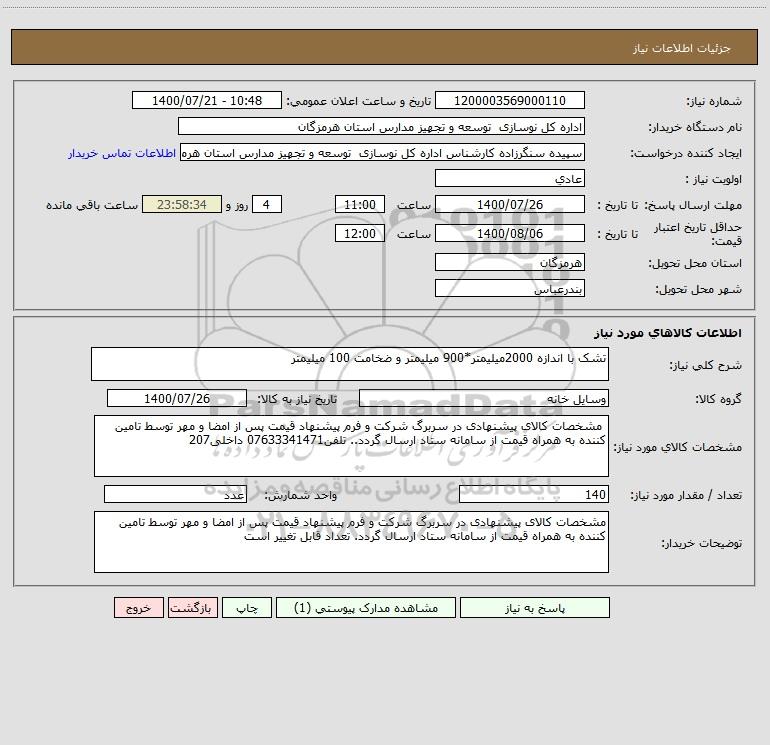Click response deadline date 1400/07/26 field
The image size is (770, 745).
510,204
